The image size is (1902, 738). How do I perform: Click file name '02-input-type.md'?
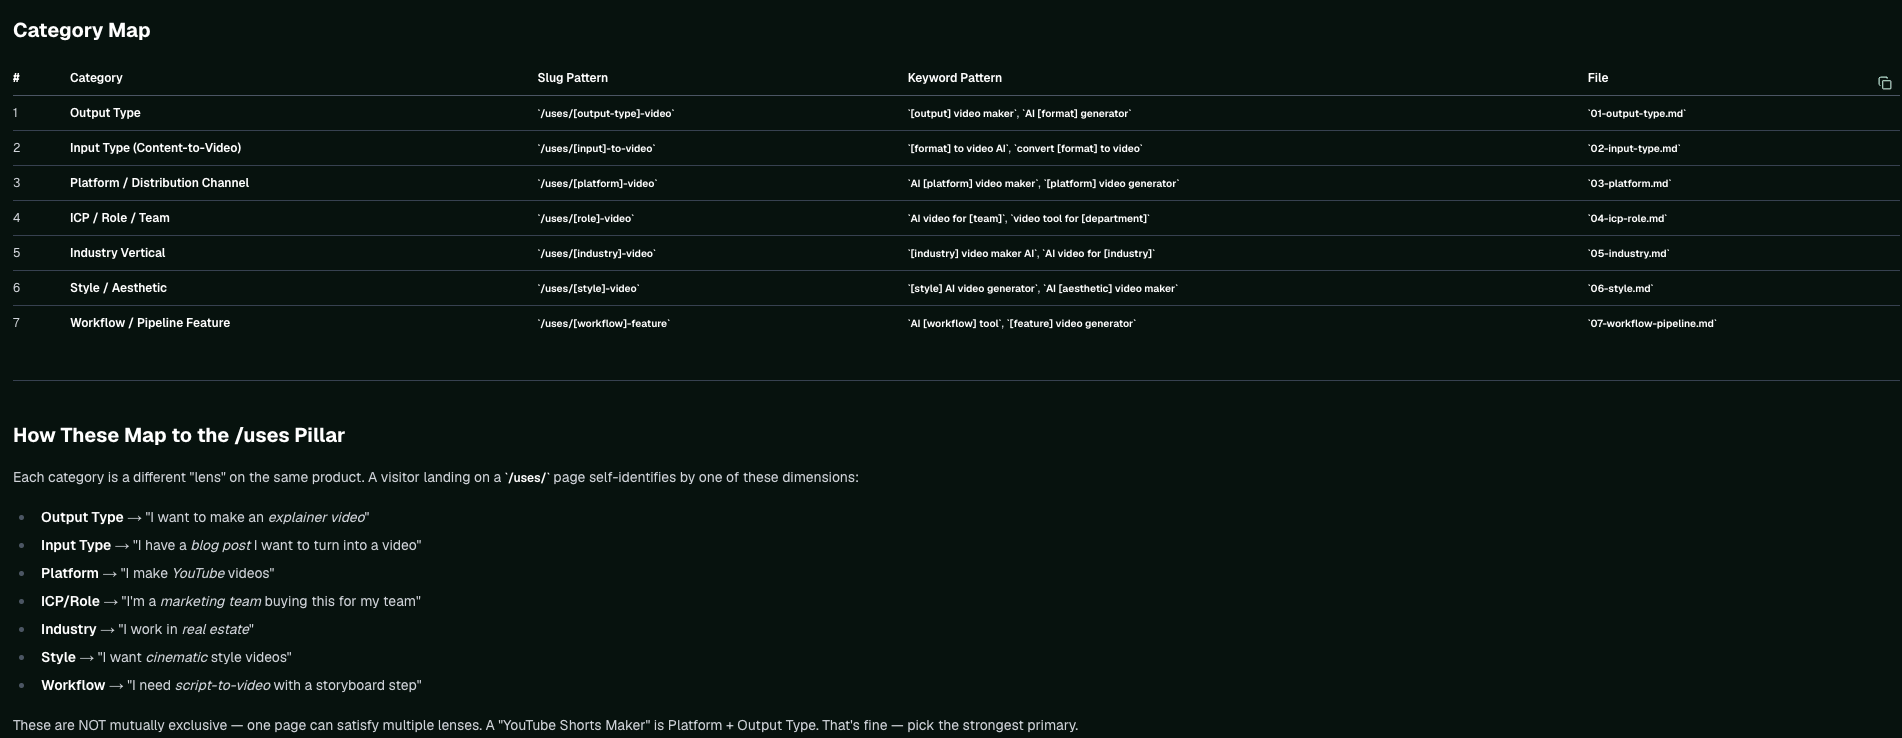1634,149
